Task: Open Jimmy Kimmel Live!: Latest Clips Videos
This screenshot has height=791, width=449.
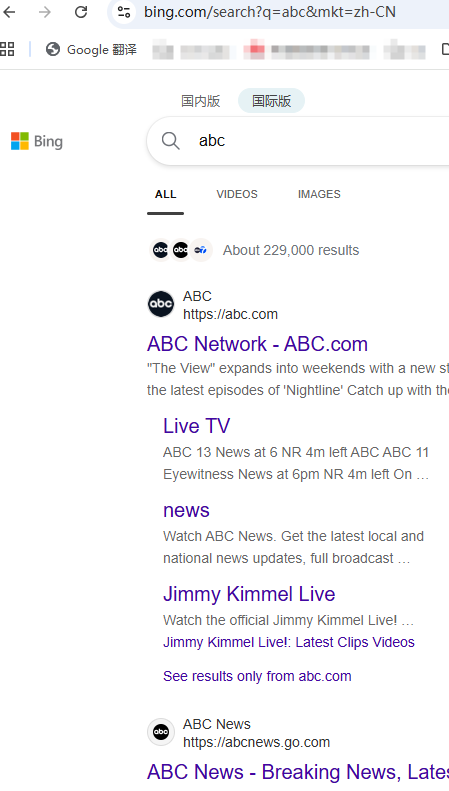Action: 289,642
